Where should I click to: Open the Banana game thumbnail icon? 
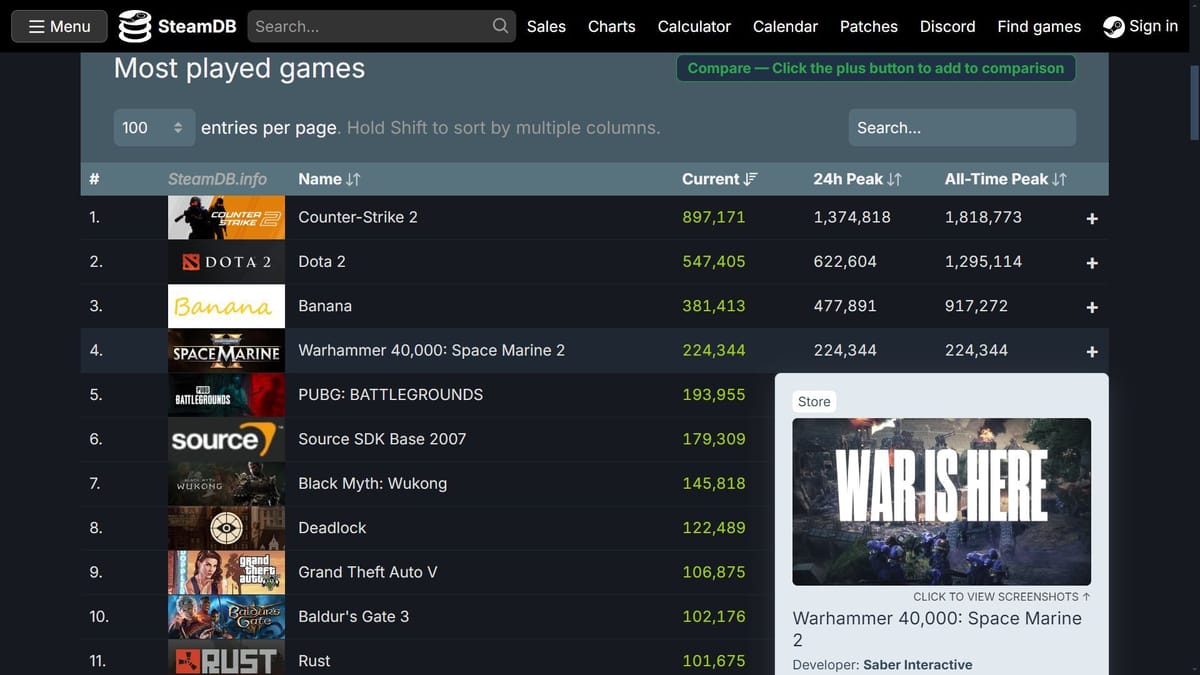click(x=226, y=306)
